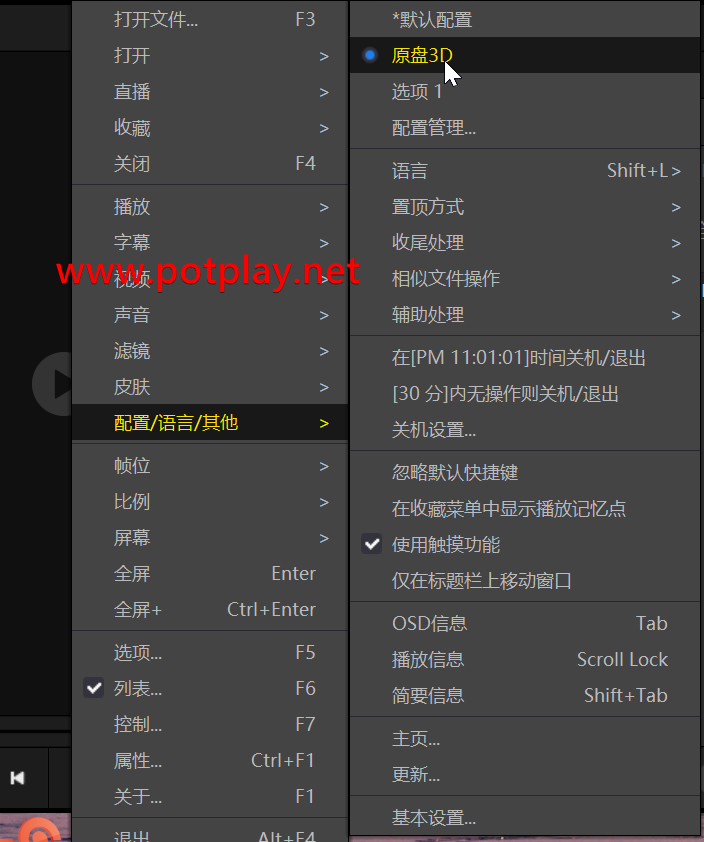Expand the 字幕 submenu
This screenshot has height=842, width=704.
210,243
